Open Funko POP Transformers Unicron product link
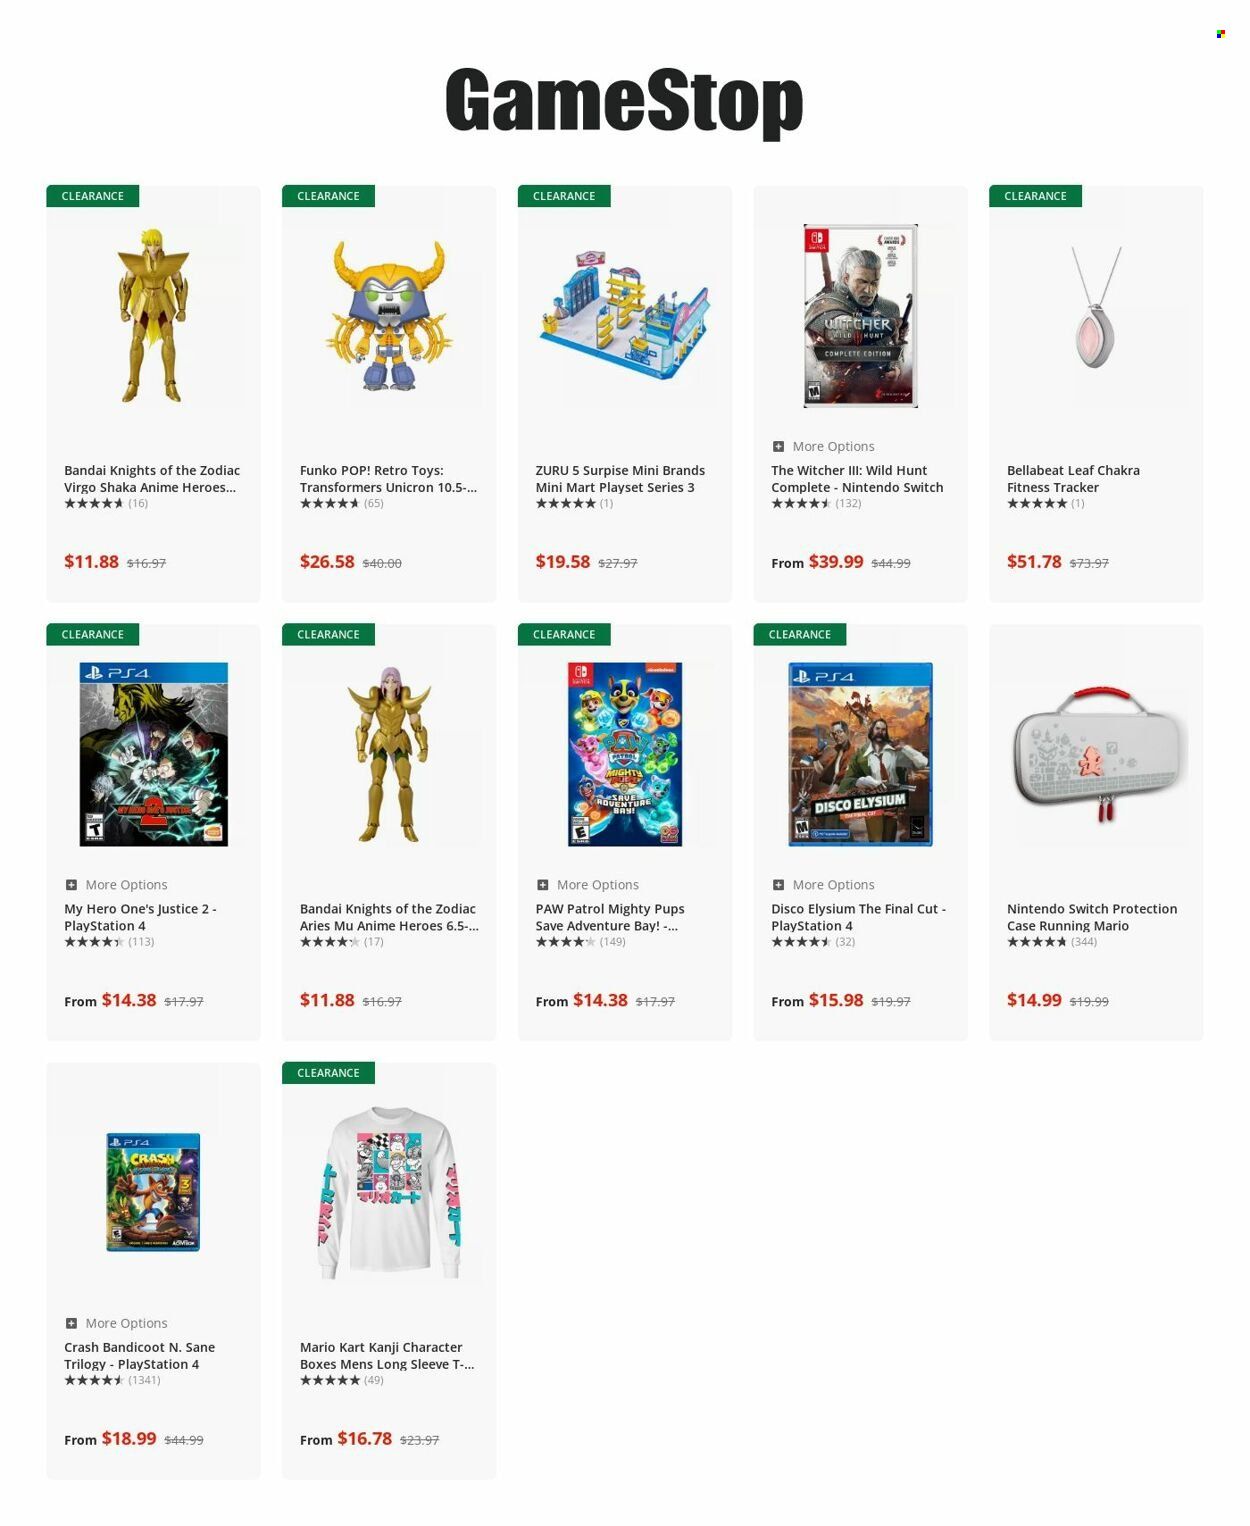 (x=388, y=479)
